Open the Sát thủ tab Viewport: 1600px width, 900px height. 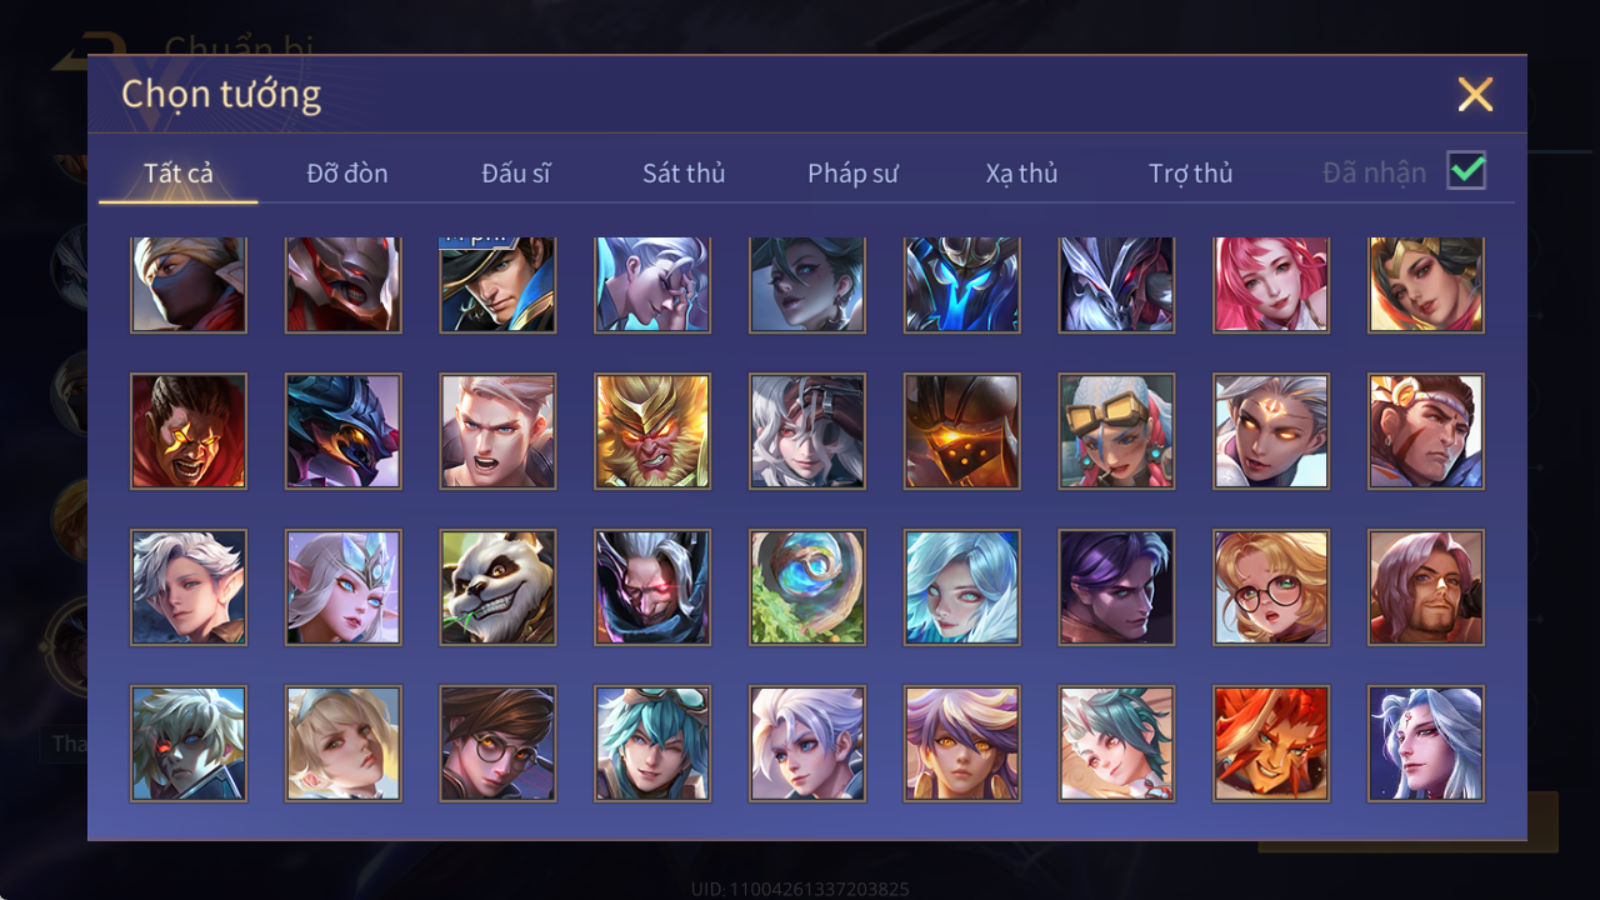click(683, 173)
